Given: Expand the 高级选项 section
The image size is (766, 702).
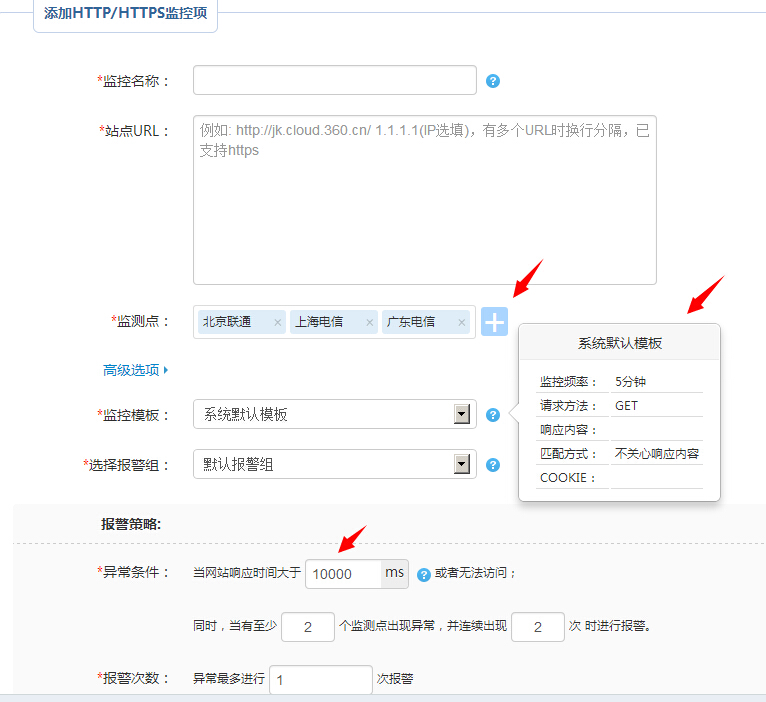Looking at the screenshot, I should point(135,370).
